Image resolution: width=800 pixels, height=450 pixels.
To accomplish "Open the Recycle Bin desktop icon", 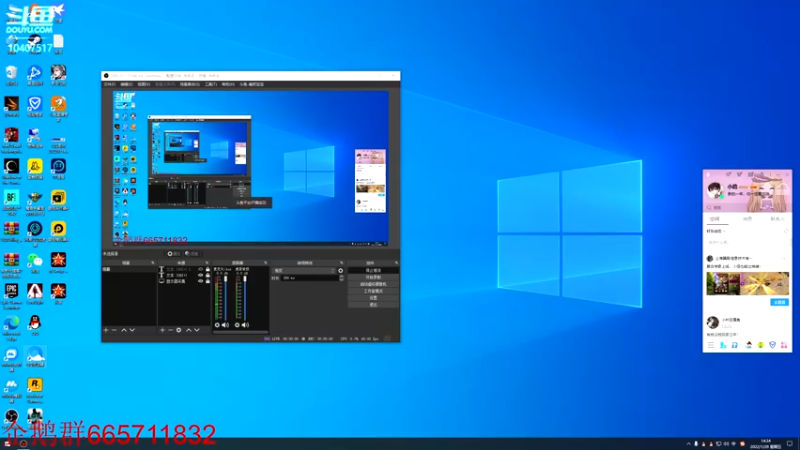I will pyautogui.click(x=12, y=75).
